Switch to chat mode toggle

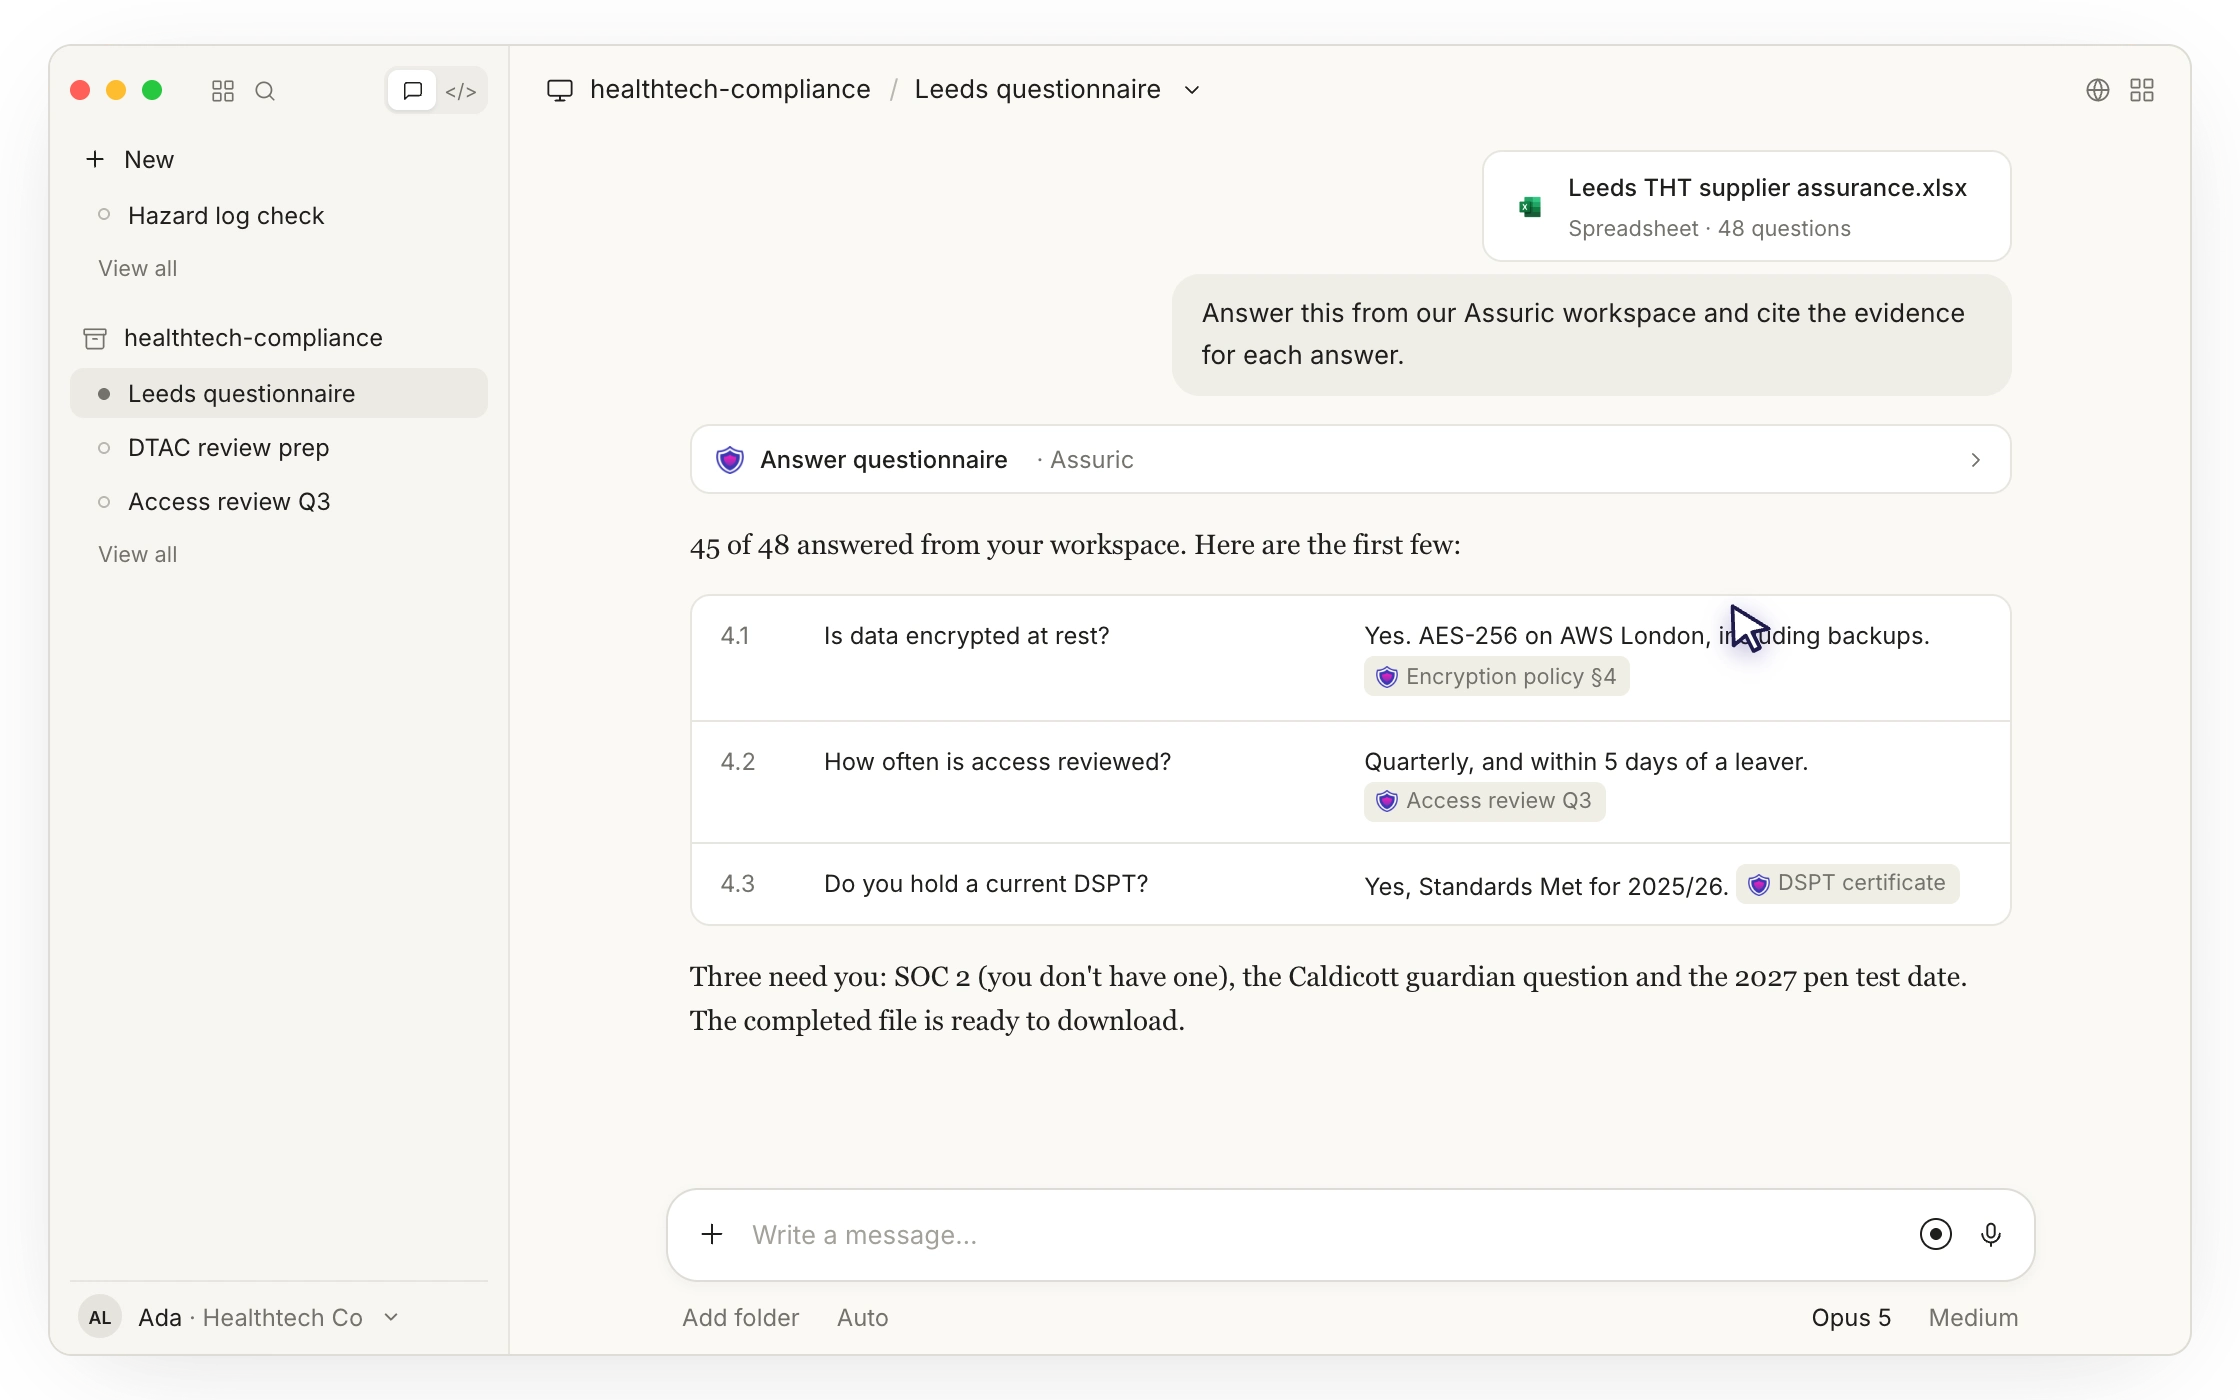pyautogui.click(x=412, y=91)
